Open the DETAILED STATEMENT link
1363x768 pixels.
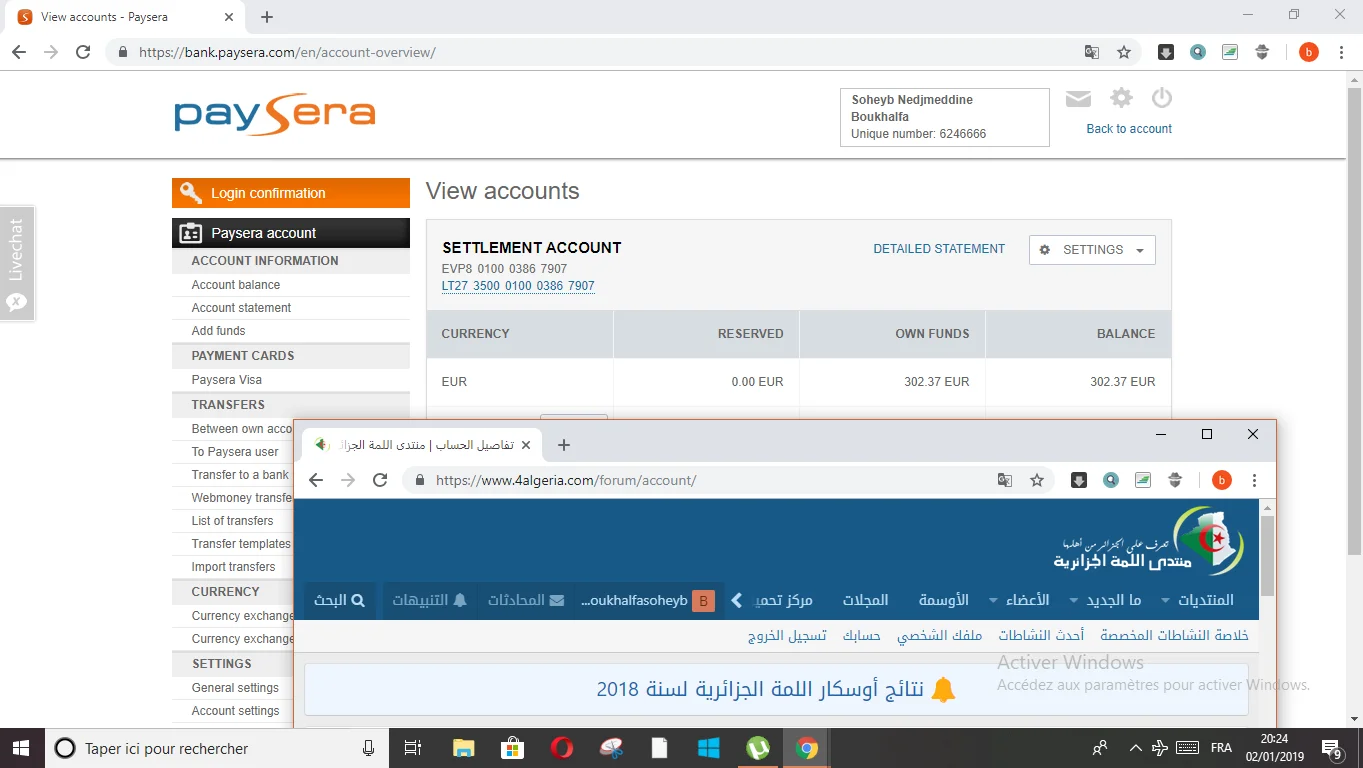(939, 249)
